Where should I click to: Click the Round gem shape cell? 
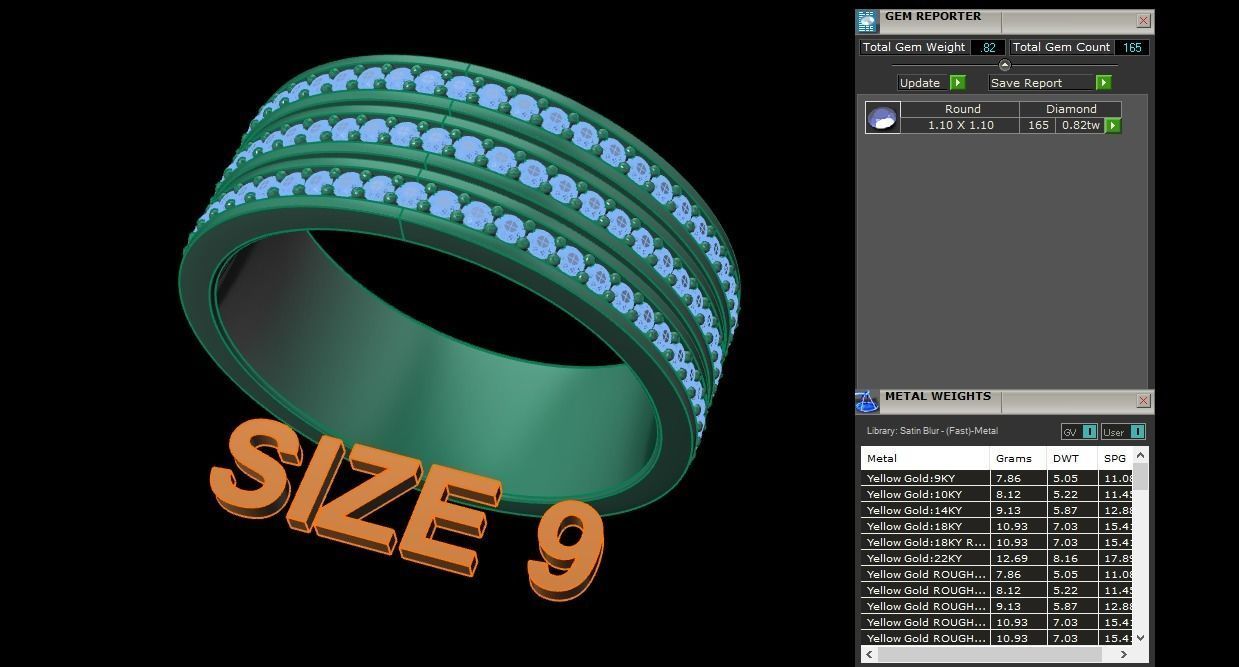tap(960, 109)
